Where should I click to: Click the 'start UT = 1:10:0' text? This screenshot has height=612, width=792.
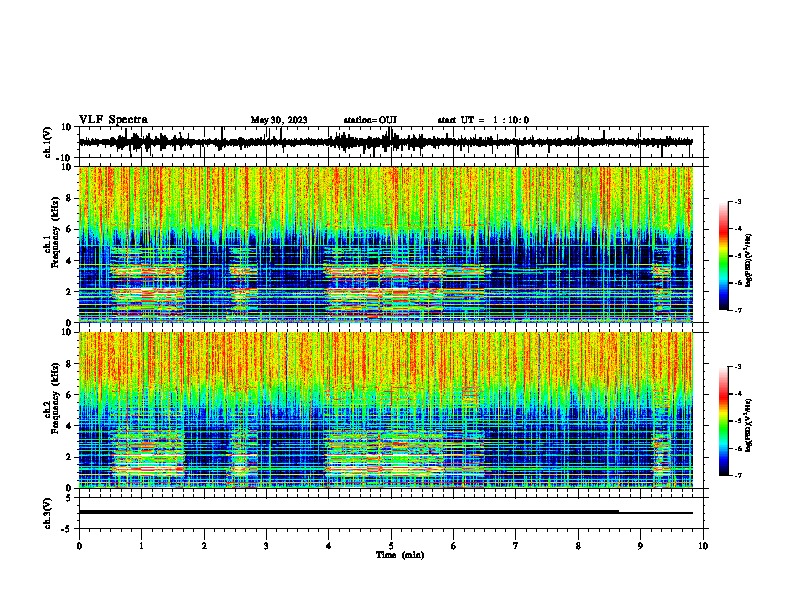483,120
